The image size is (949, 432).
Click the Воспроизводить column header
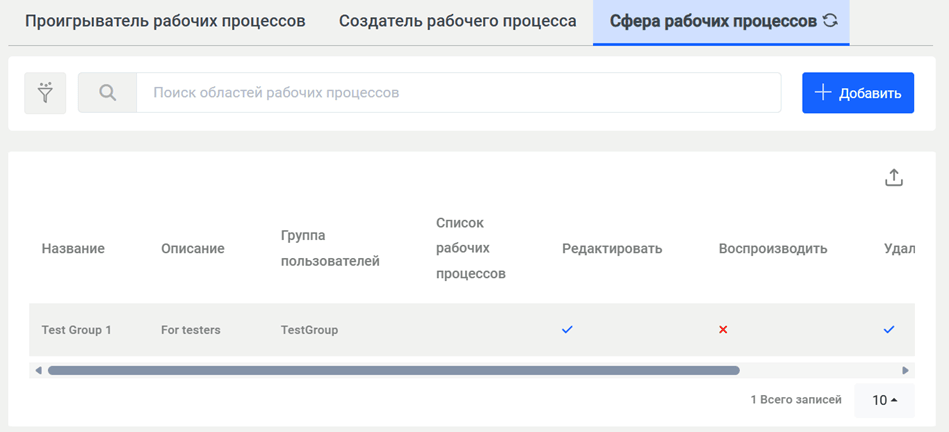coord(773,249)
